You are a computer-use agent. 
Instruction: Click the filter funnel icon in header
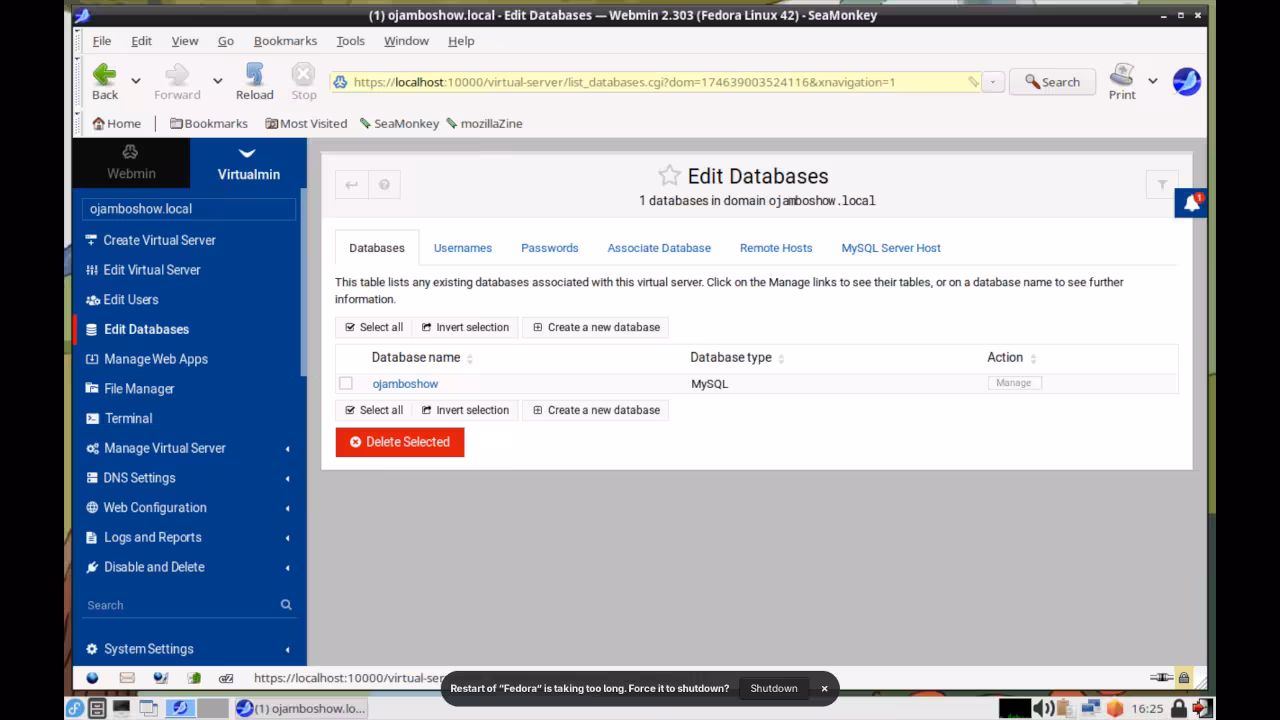point(1162,184)
